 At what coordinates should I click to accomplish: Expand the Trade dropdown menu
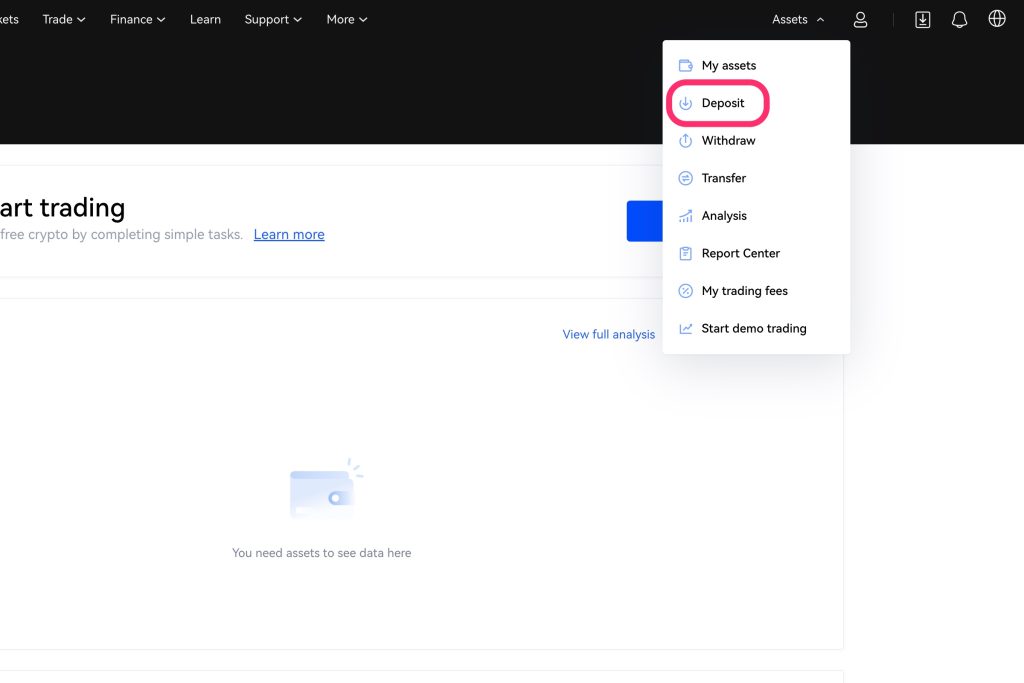pos(64,19)
